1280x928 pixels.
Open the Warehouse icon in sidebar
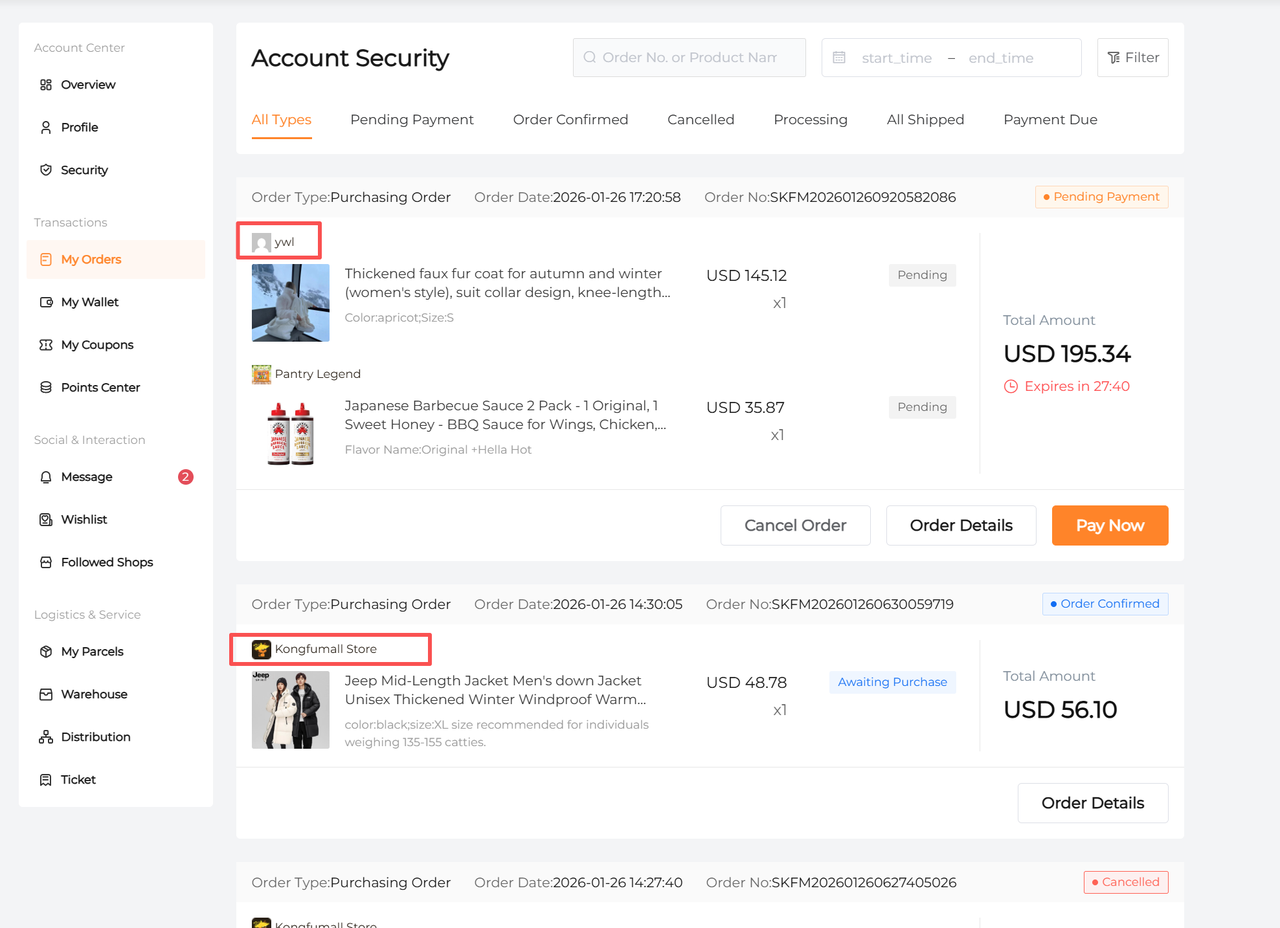[46, 694]
